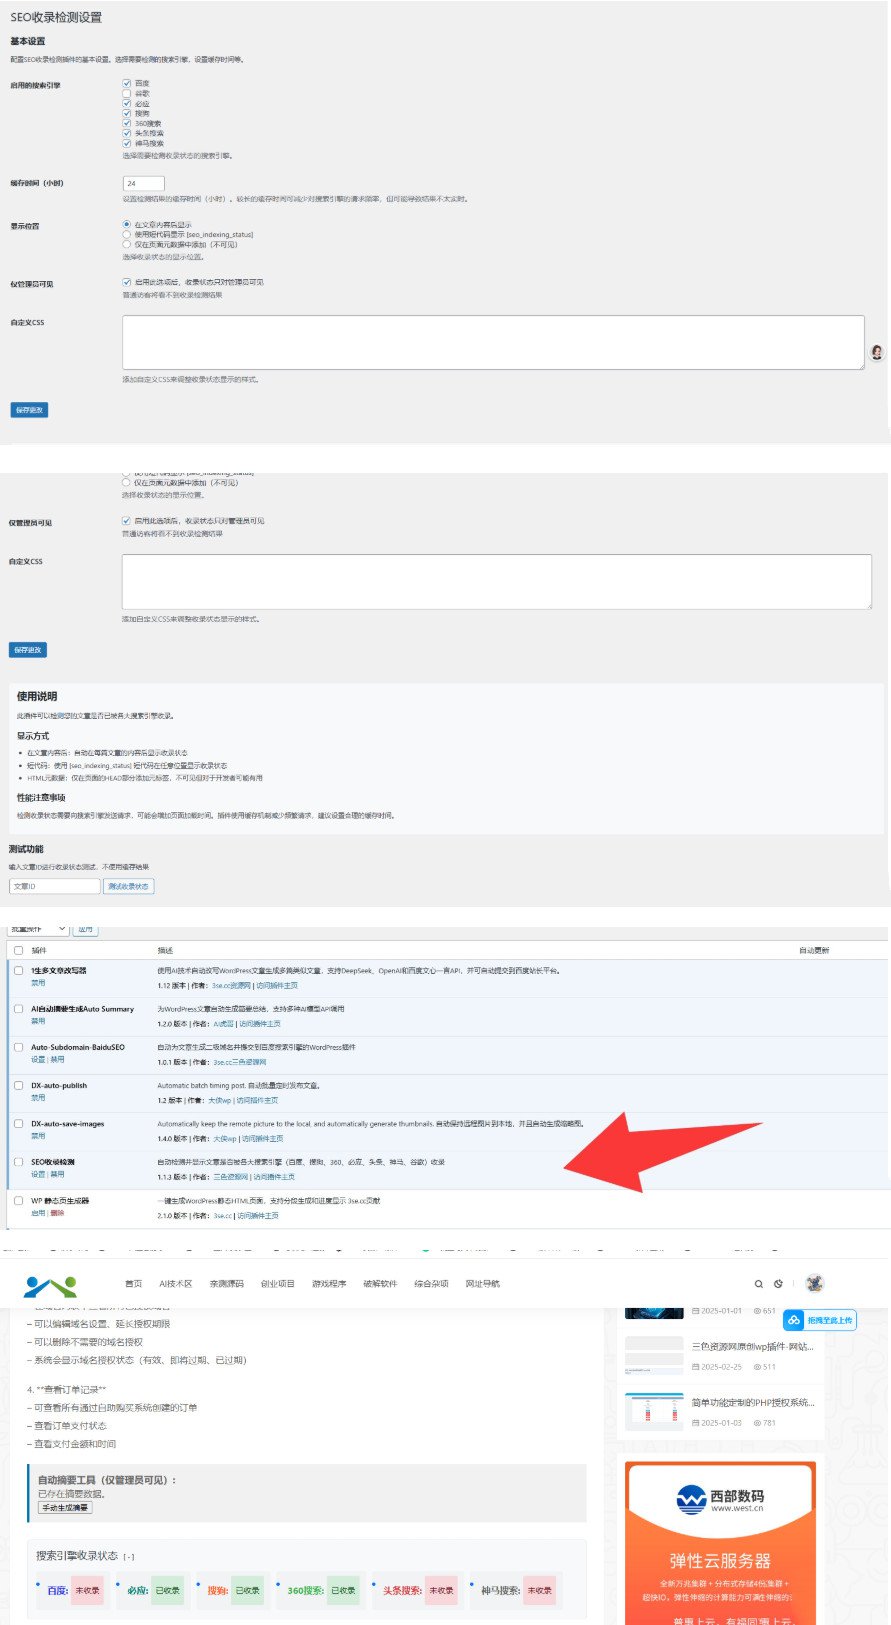
Task: Click the site logo in the navigation bar
Action: [x=50, y=1285]
